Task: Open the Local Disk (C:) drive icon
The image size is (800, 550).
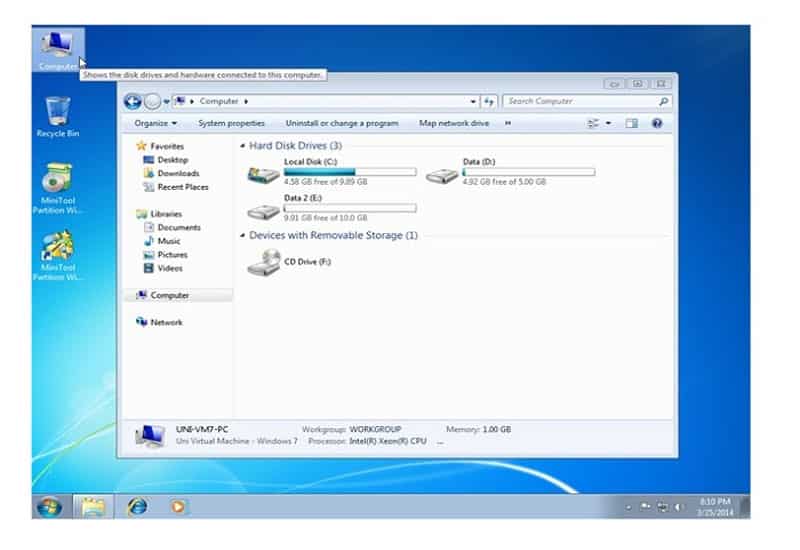Action: [x=264, y=176]
